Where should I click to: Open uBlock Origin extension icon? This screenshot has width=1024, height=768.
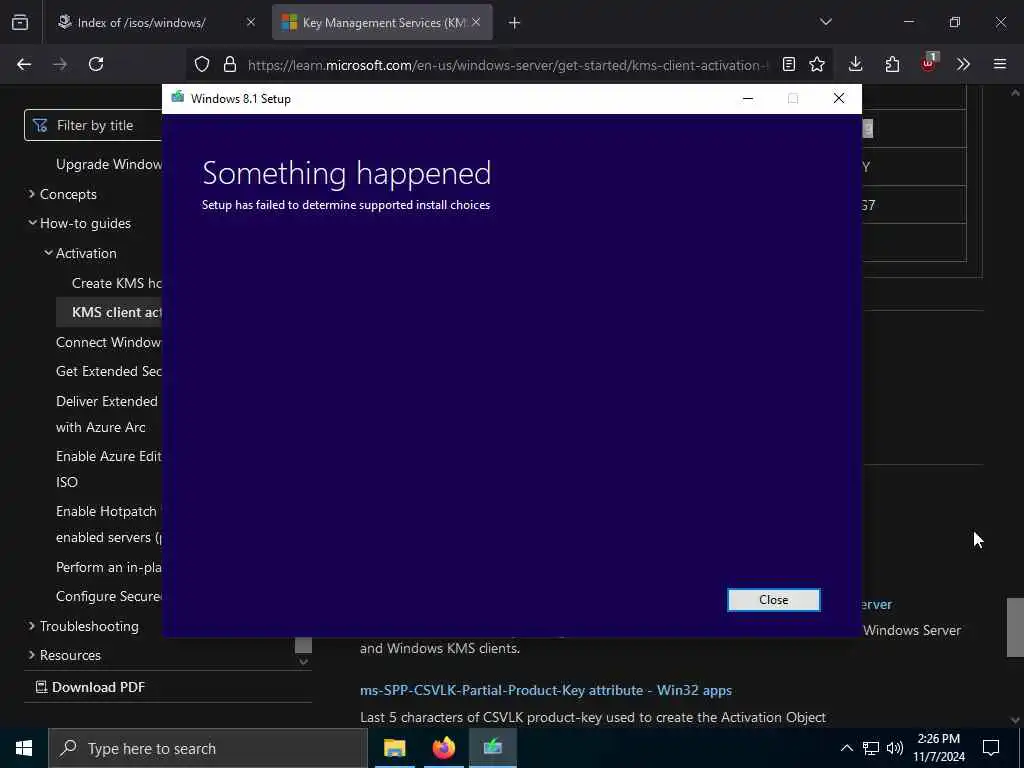coord(928,64)
